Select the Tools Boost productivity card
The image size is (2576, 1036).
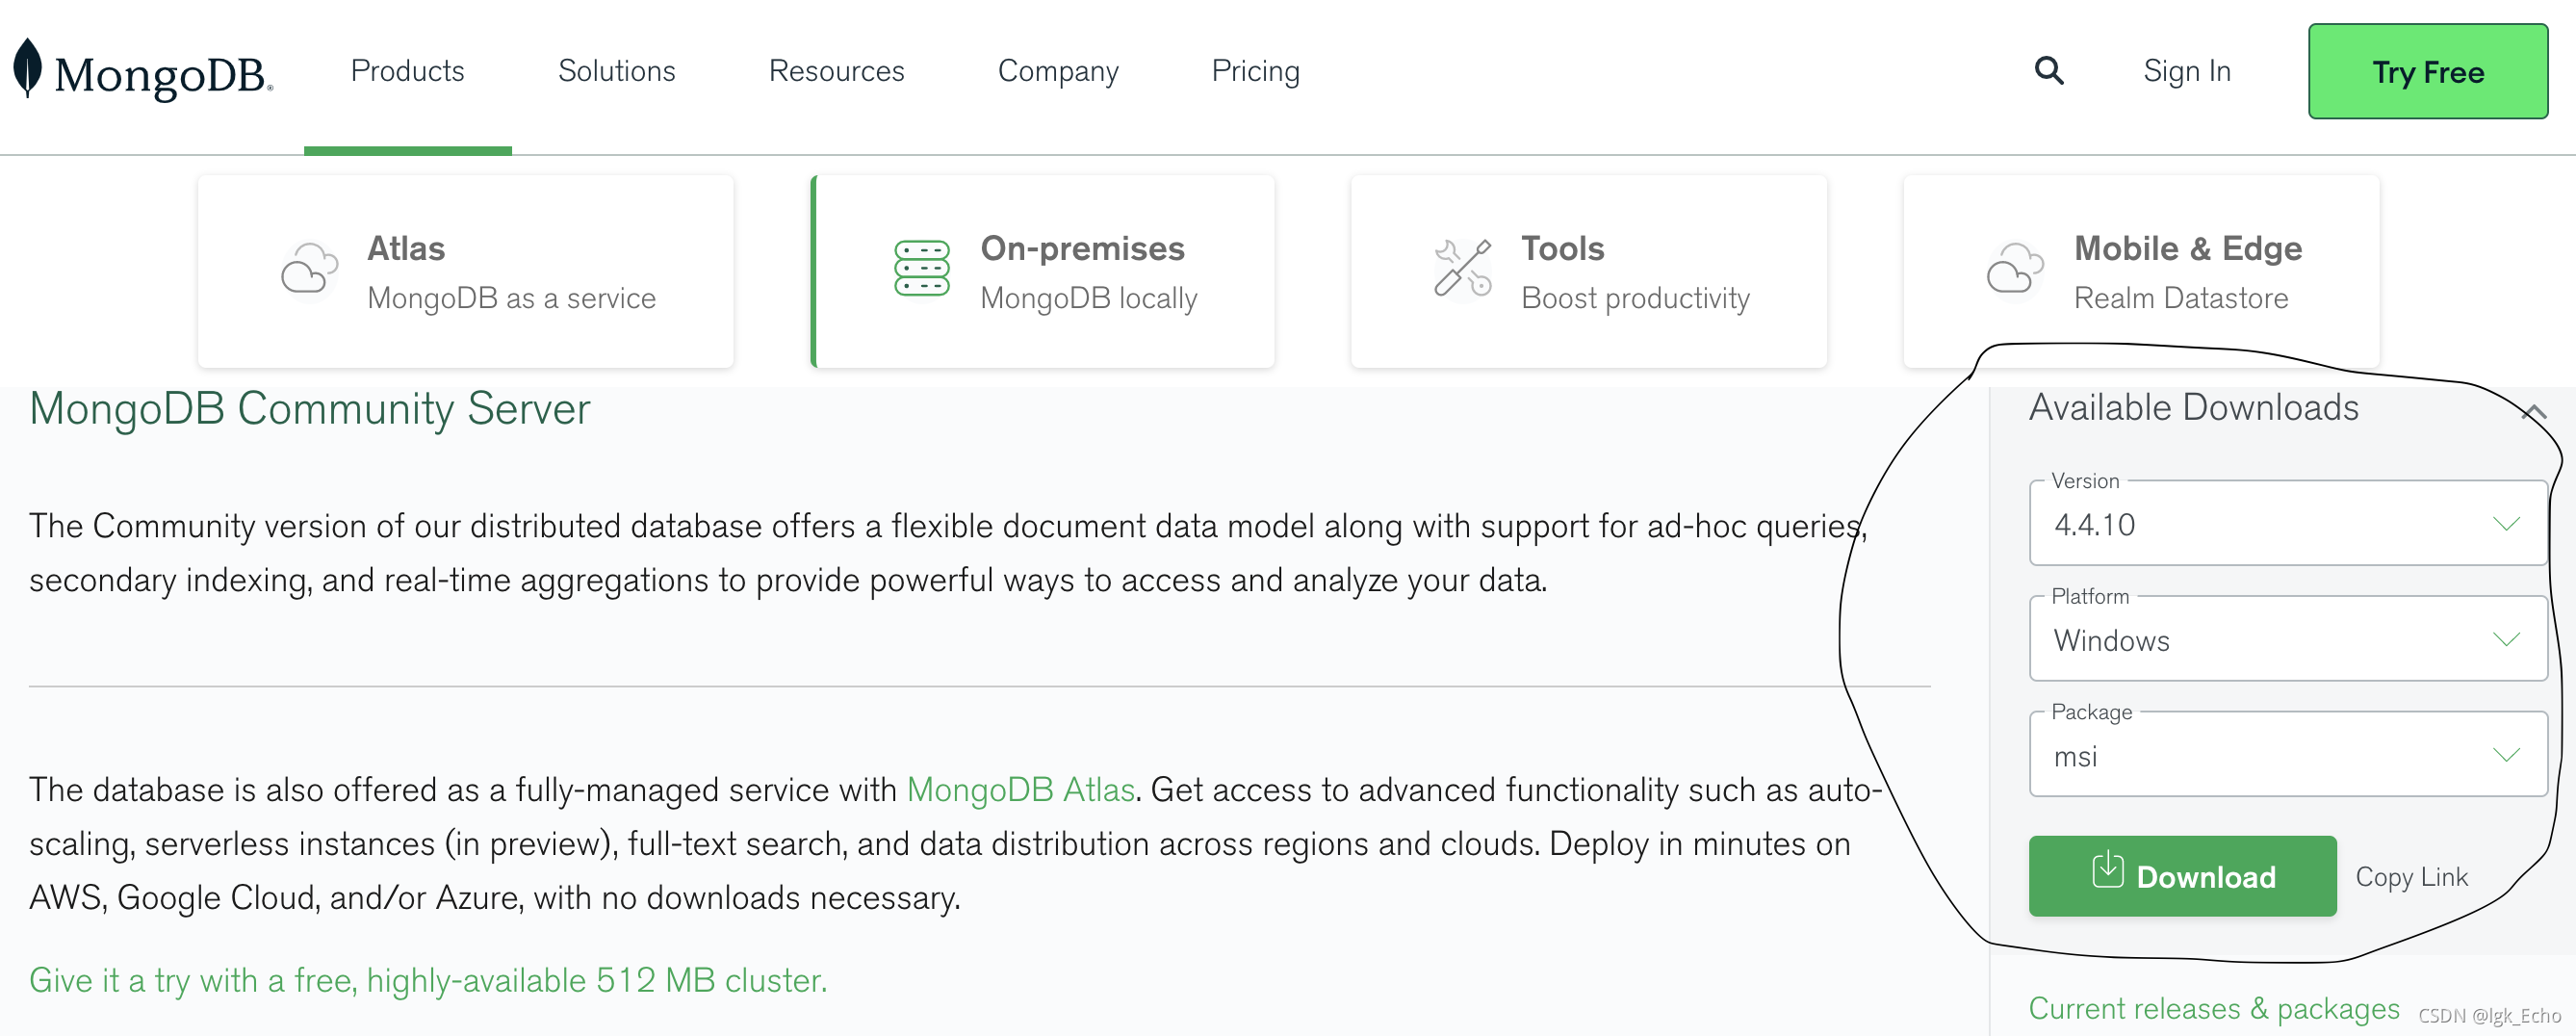pyautogui.click(x=1588, y=271)
